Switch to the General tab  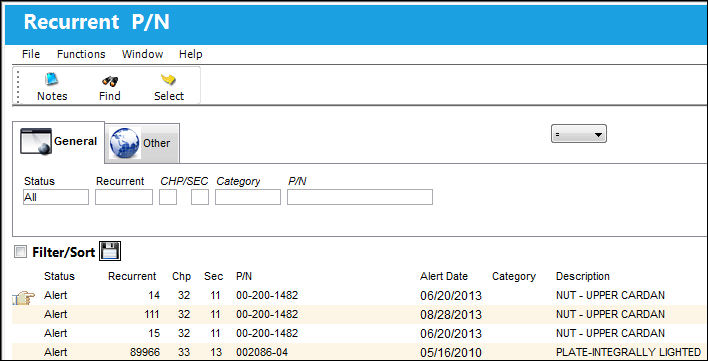pos(59,142)
